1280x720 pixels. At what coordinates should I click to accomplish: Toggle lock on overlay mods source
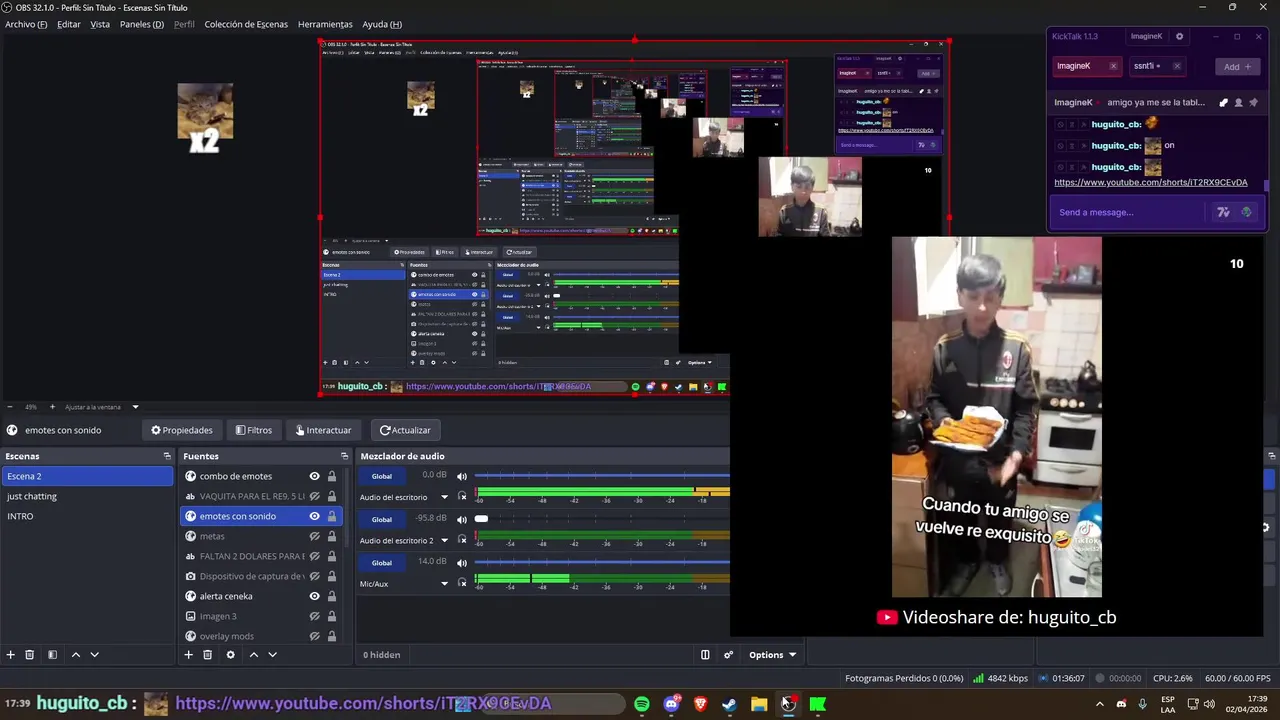tap(332, 636)
